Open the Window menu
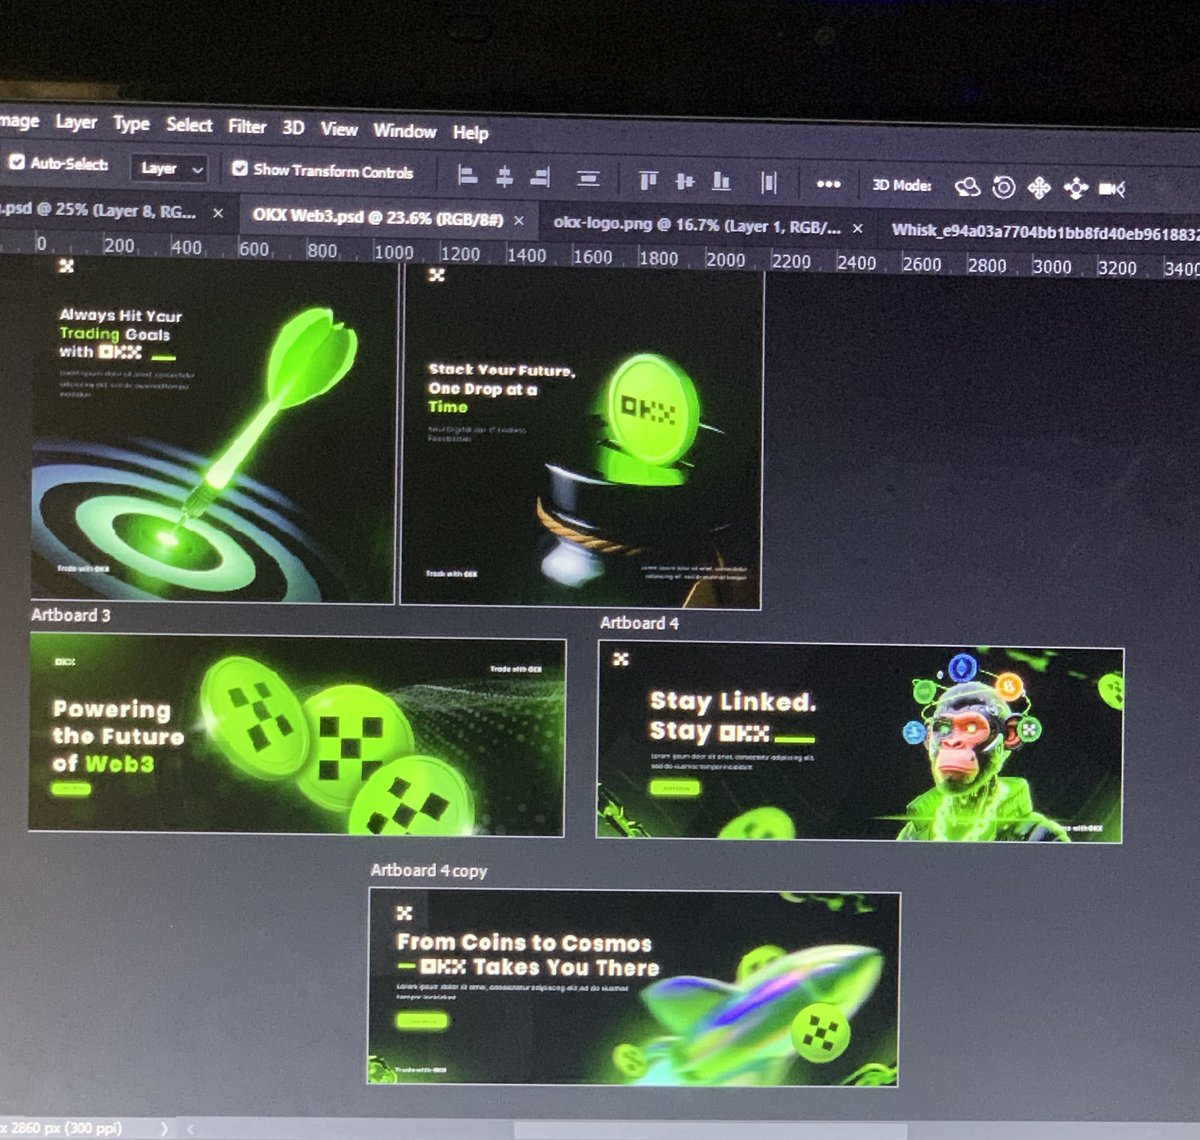Screen dimensions: 1200x1140 pyautogui.click(x=405, y=131)
